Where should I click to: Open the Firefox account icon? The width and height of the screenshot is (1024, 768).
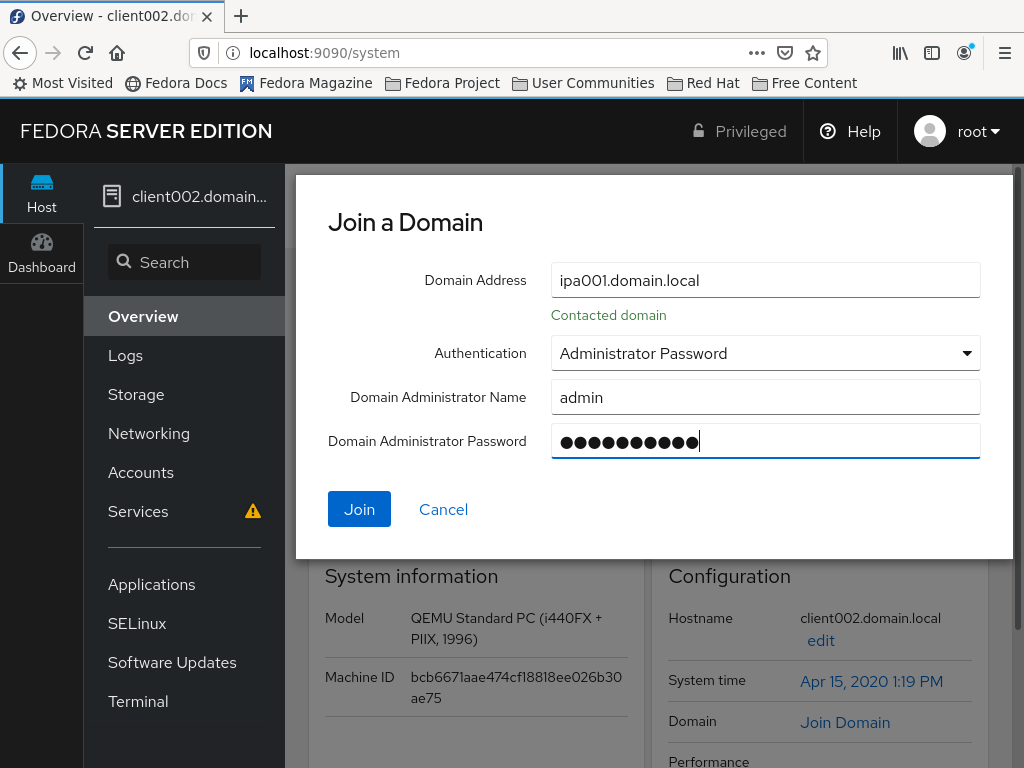pyautogui.click(x=965, y=53)
